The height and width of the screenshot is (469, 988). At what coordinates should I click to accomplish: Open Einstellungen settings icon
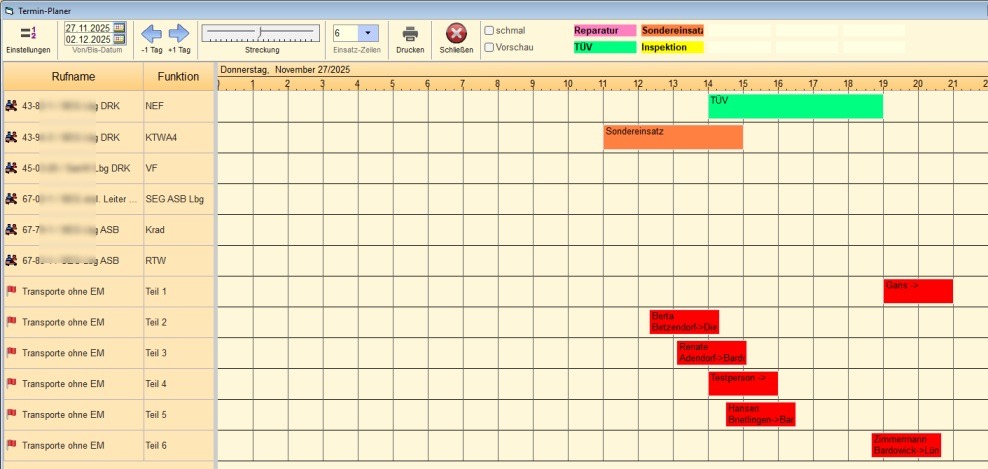(x=27, y=34)
